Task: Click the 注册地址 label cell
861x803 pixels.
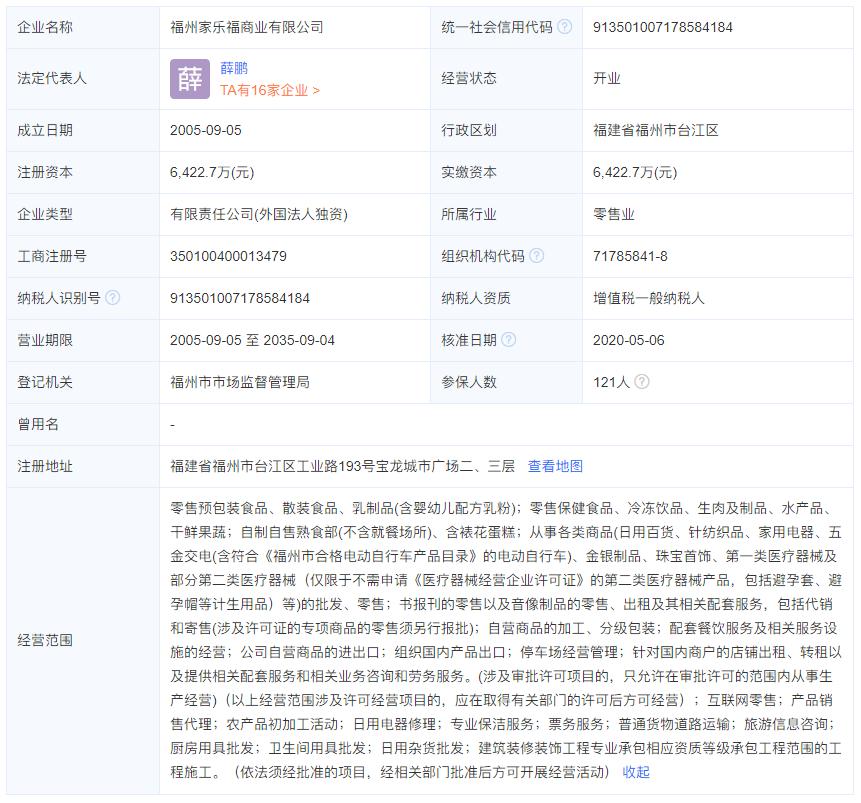Action: [x=83, y=466]
